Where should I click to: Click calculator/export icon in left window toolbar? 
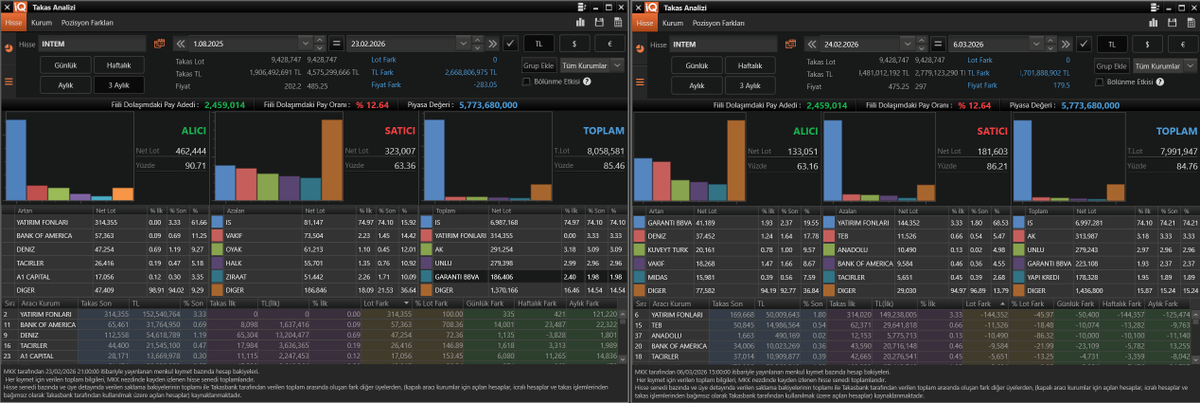pyautogui.click(x=616, y=21)
